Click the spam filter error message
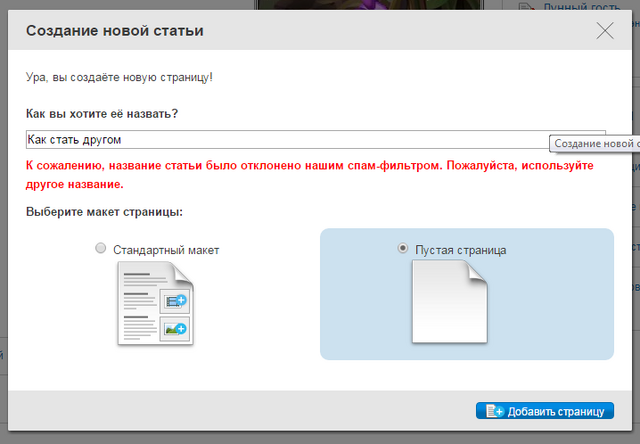 pyautogui.click(x=310, y=175)
